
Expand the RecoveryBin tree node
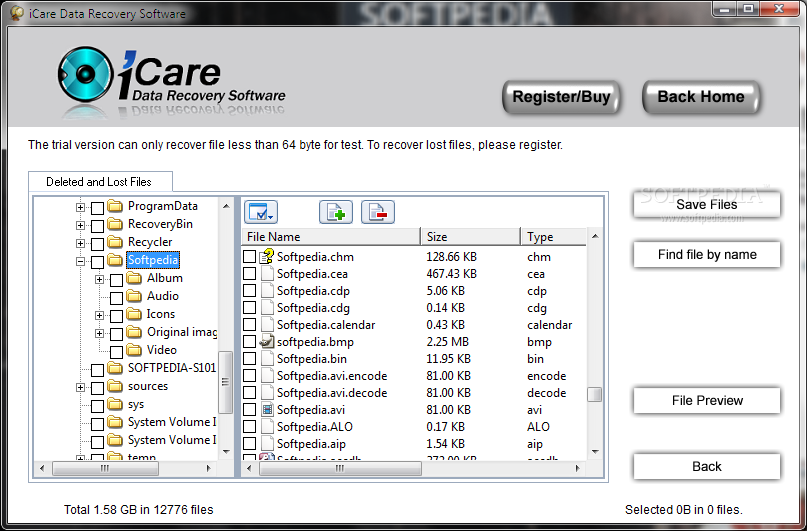[80, 225]
